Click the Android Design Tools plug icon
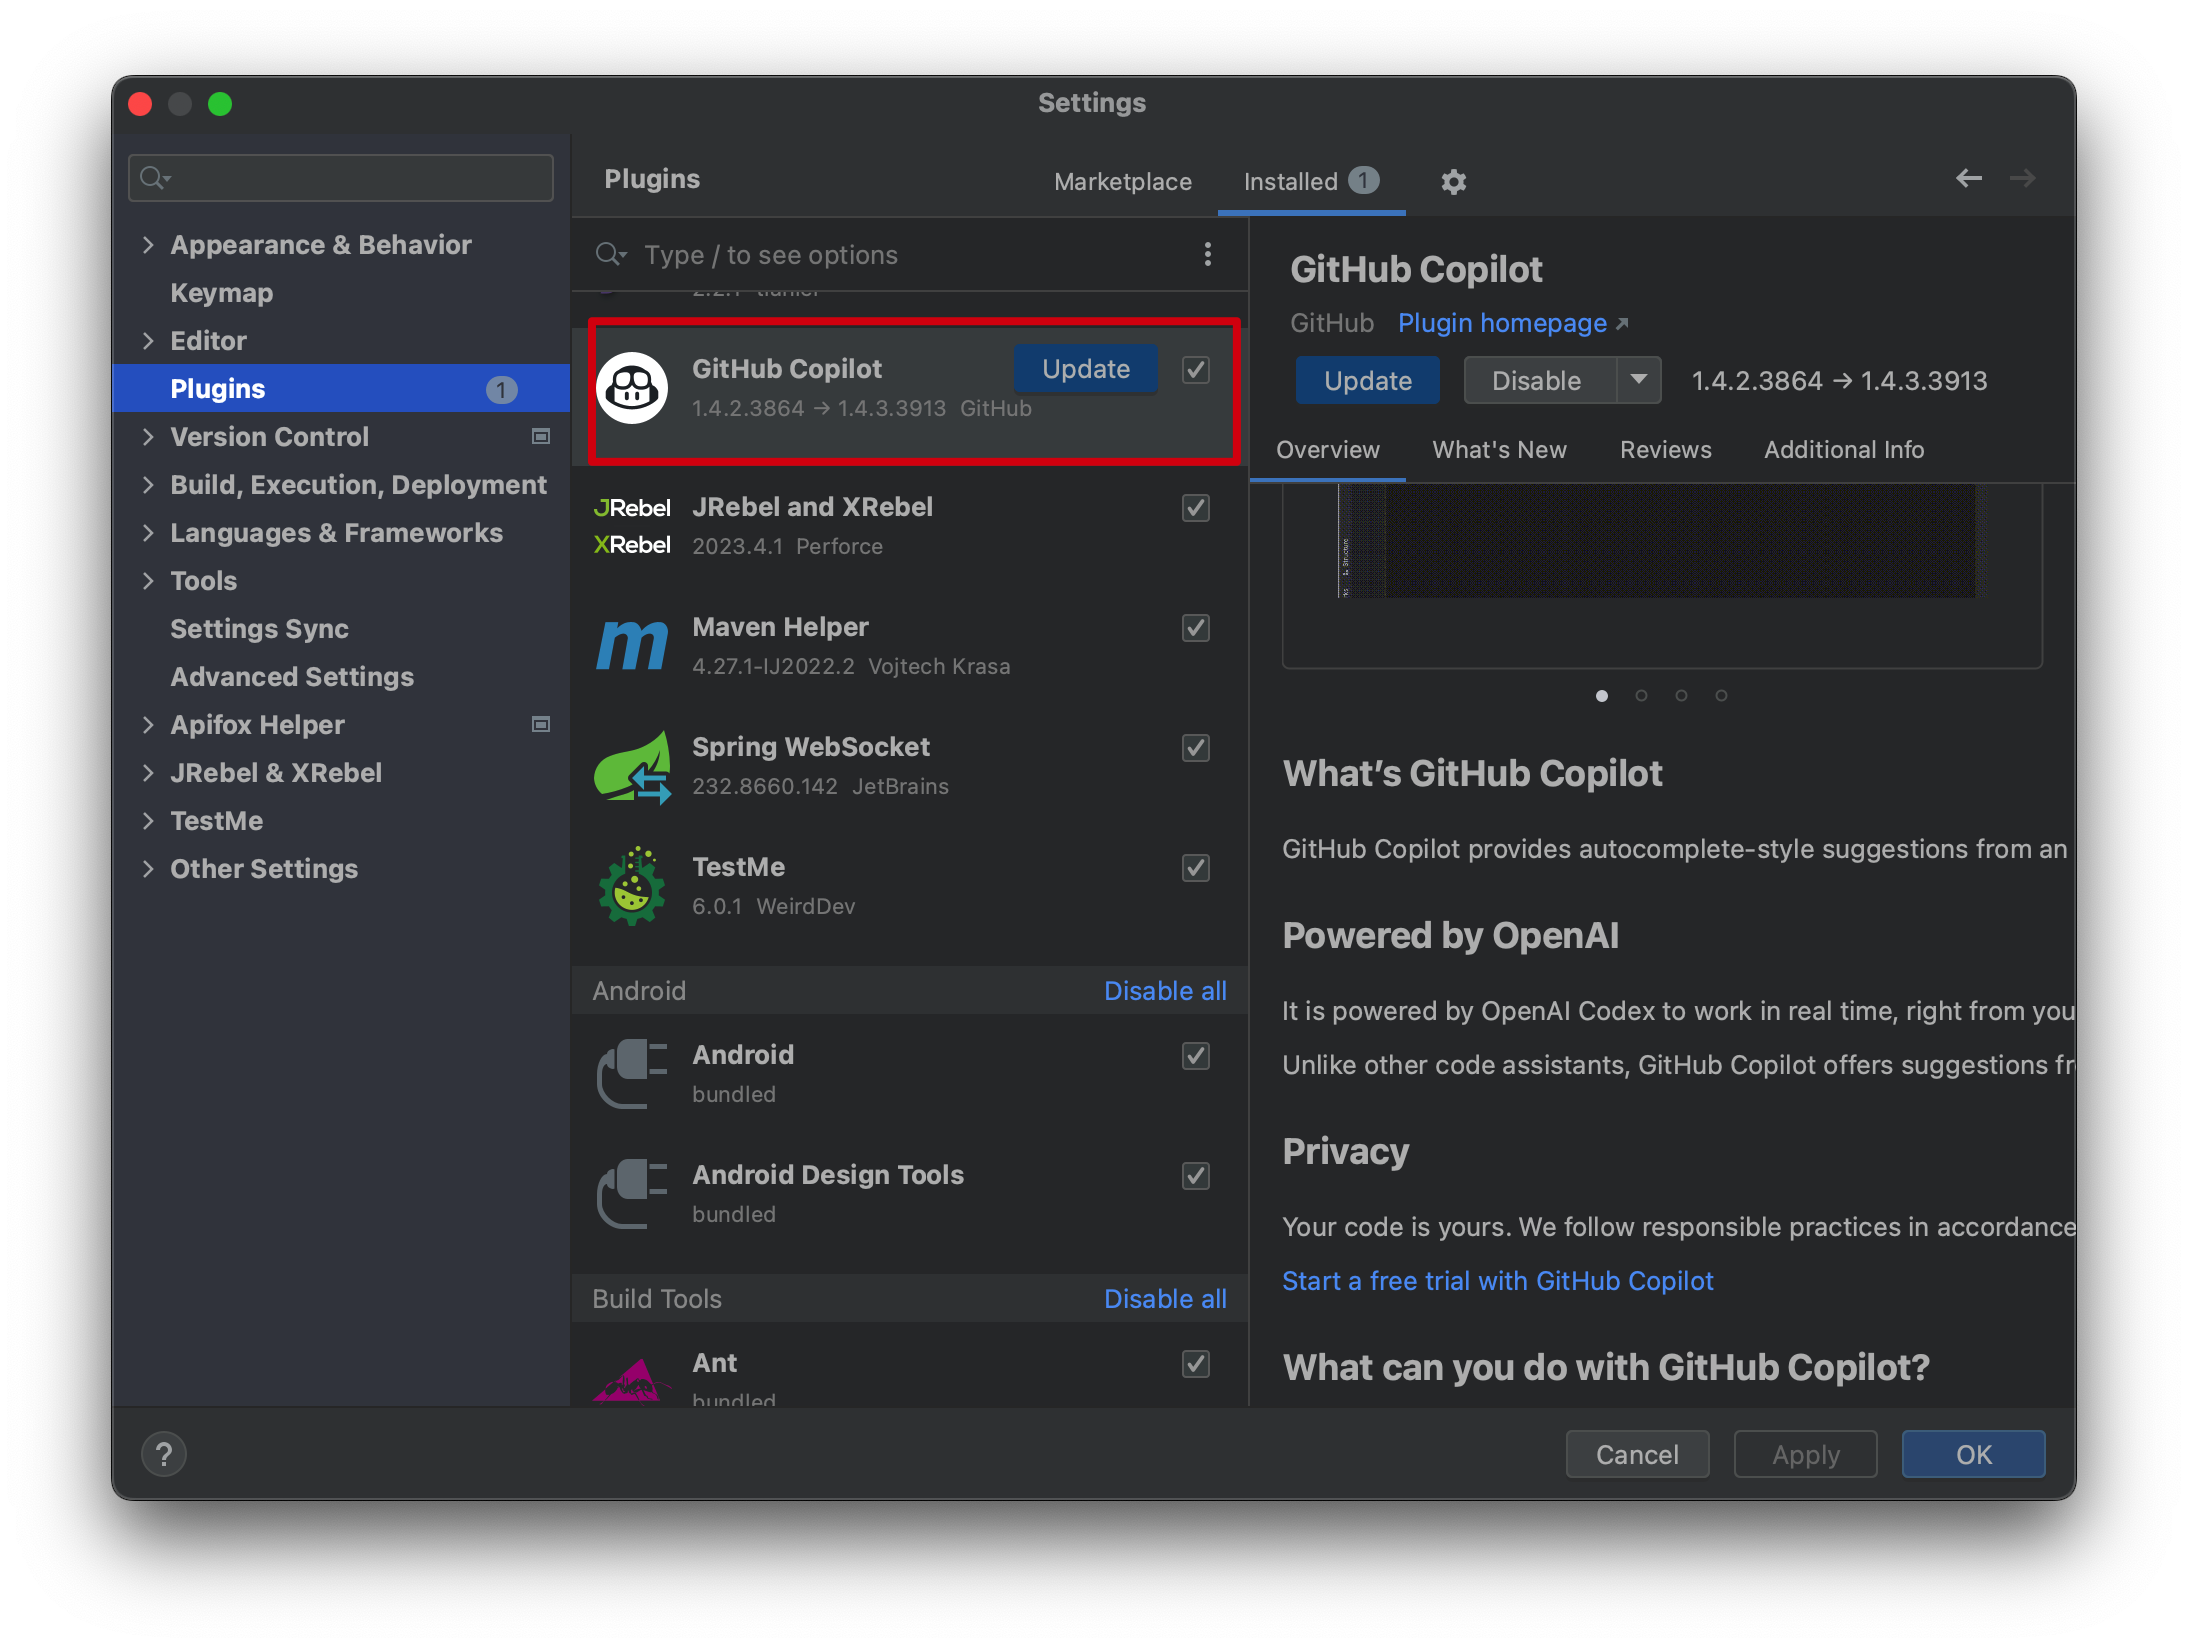2188x1648 pixels. [x=632, y=1194]
